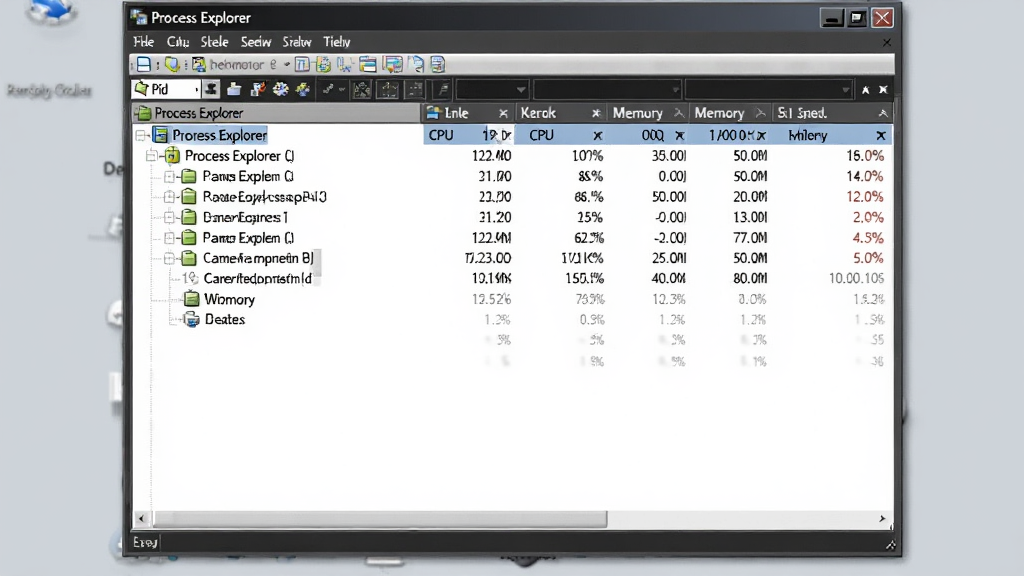Image resolution: width=1024 pixels, height=576 pixels.
Task: Click the chain link icon on second toolbar
Action: [x=328, y=89]
